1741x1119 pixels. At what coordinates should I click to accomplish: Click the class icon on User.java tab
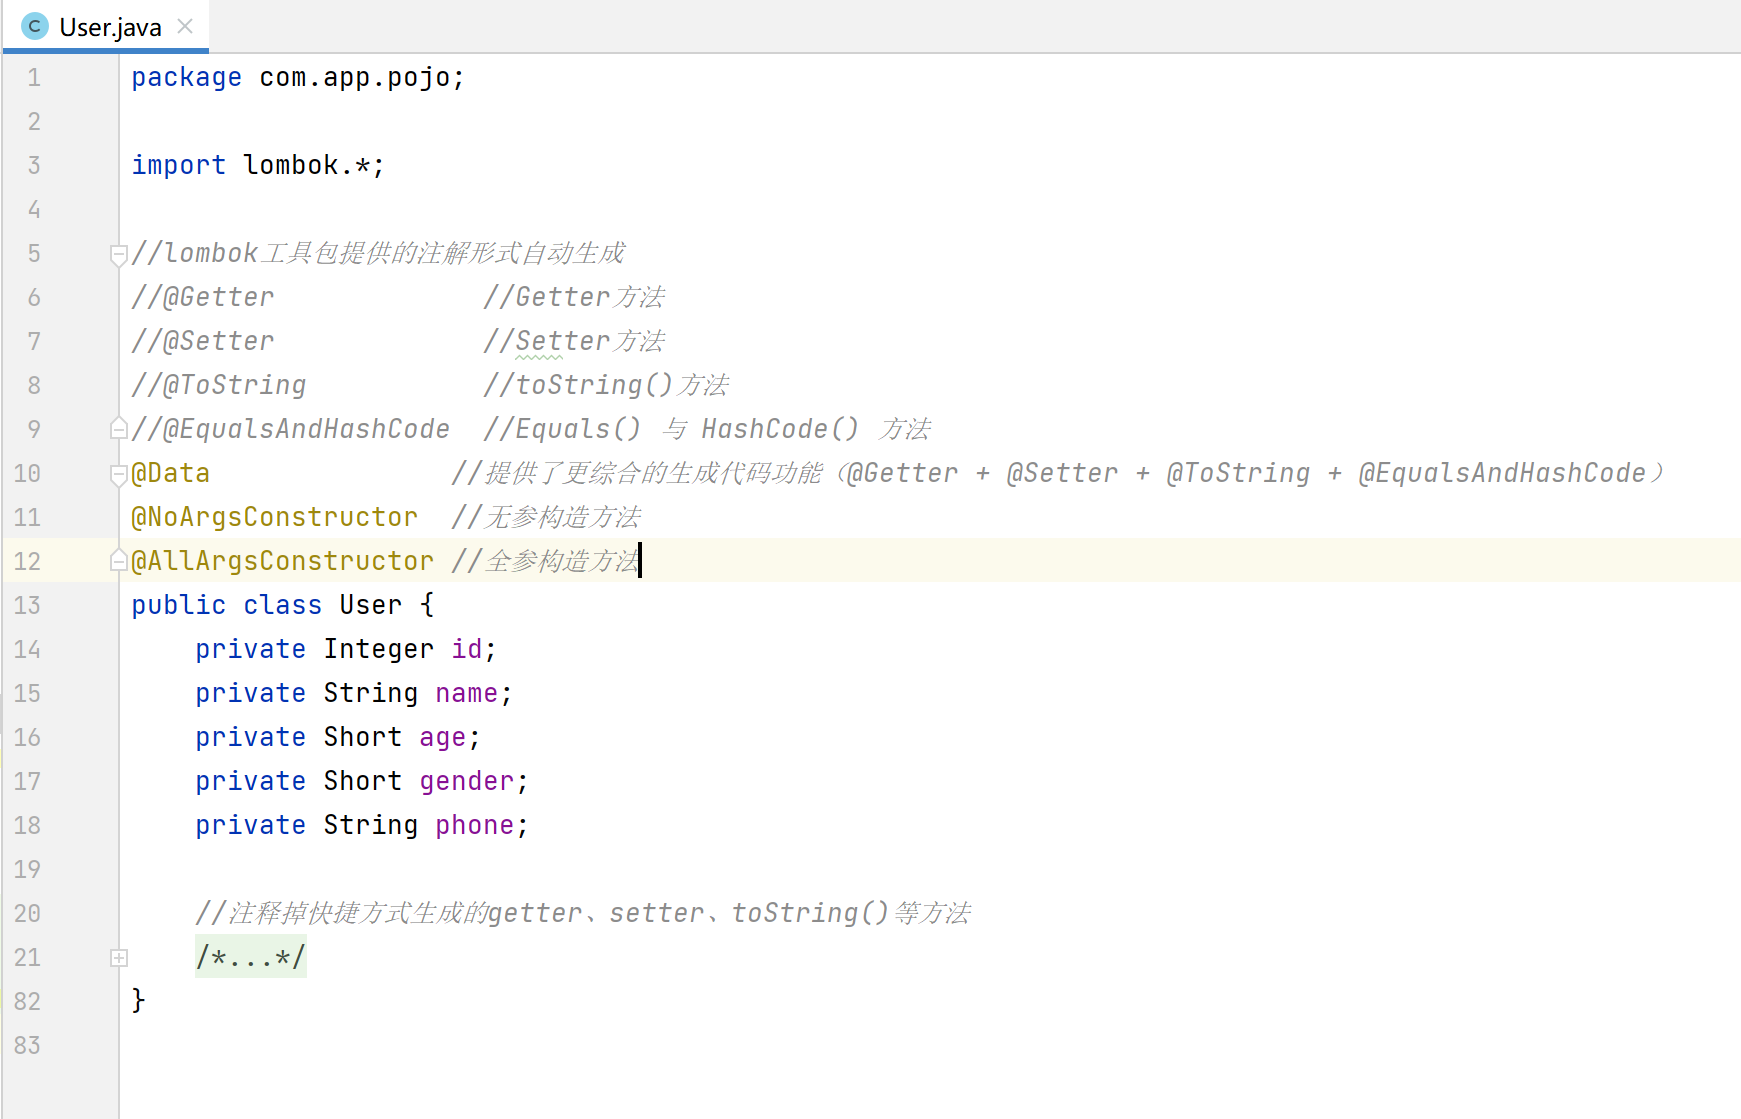click(35, 27)
